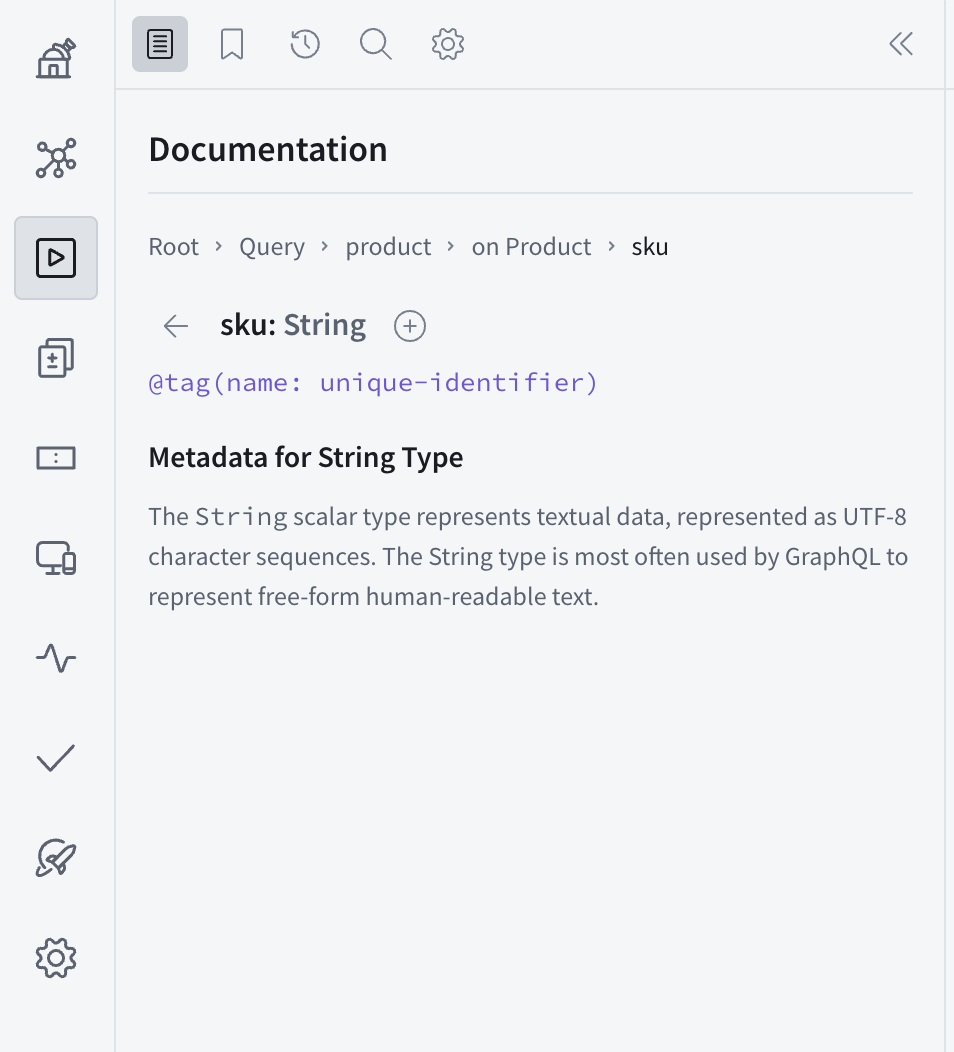This screenshot has width=954, height=1052.
Task: Switch to the Documentation tab
Action: (159, 44)
